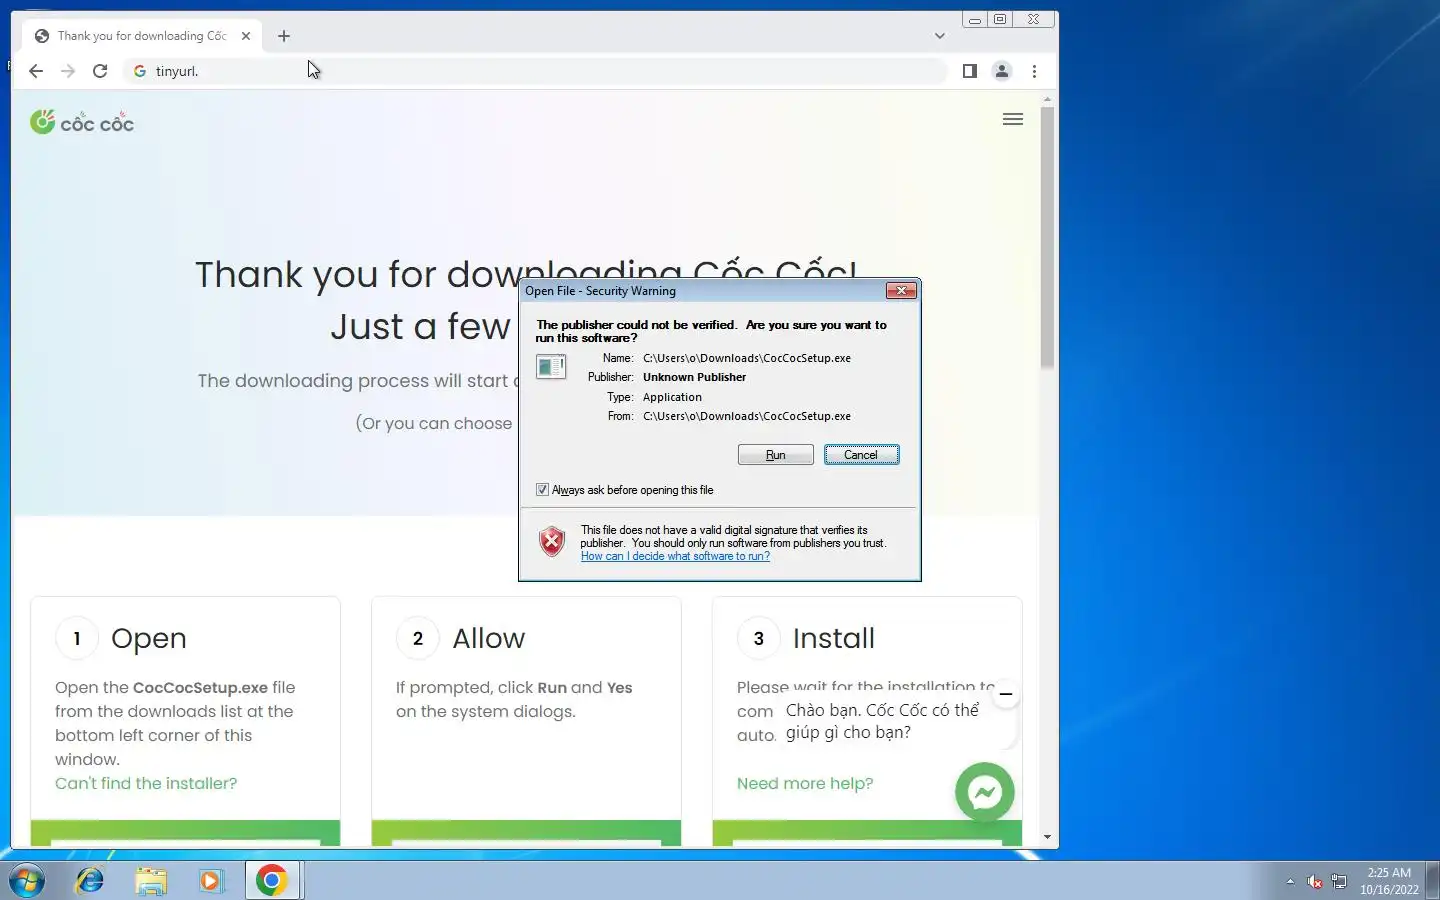
Task: Open the tab search chevron
Action: click(939, 36)
